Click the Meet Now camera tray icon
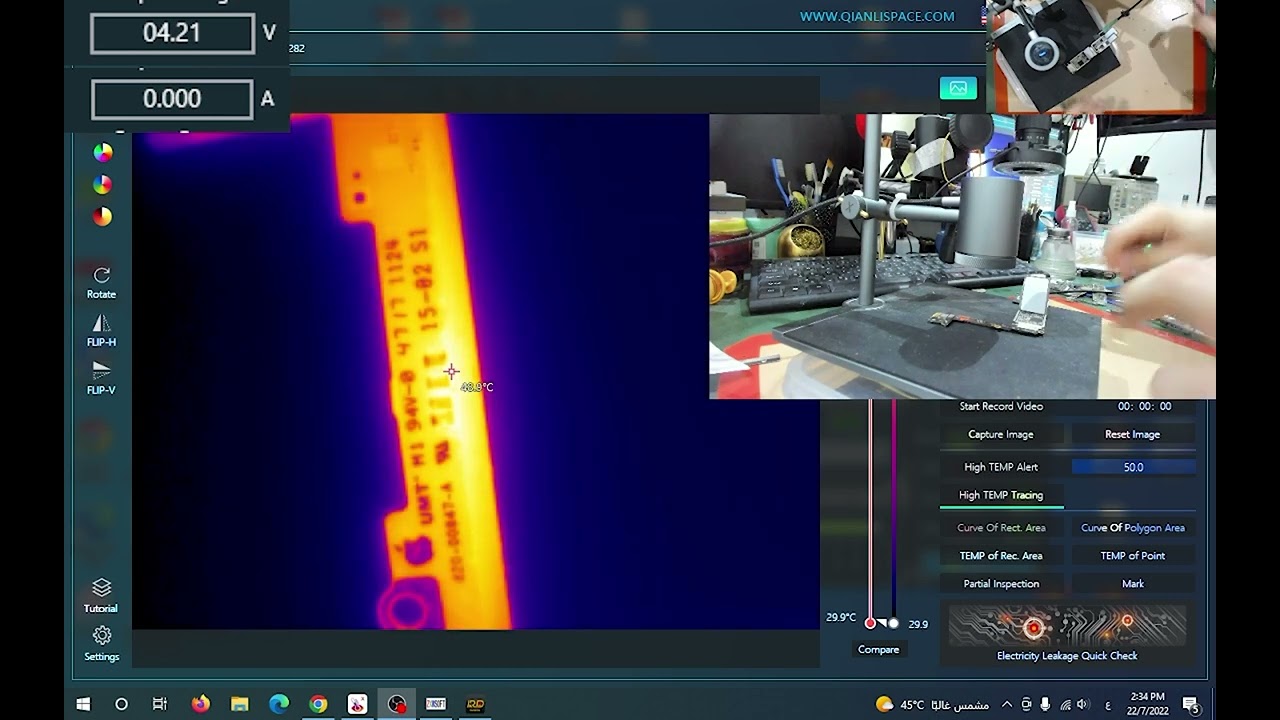Screen dimensions: 1280x720 pyautogui.click(x=1026, y=704)
